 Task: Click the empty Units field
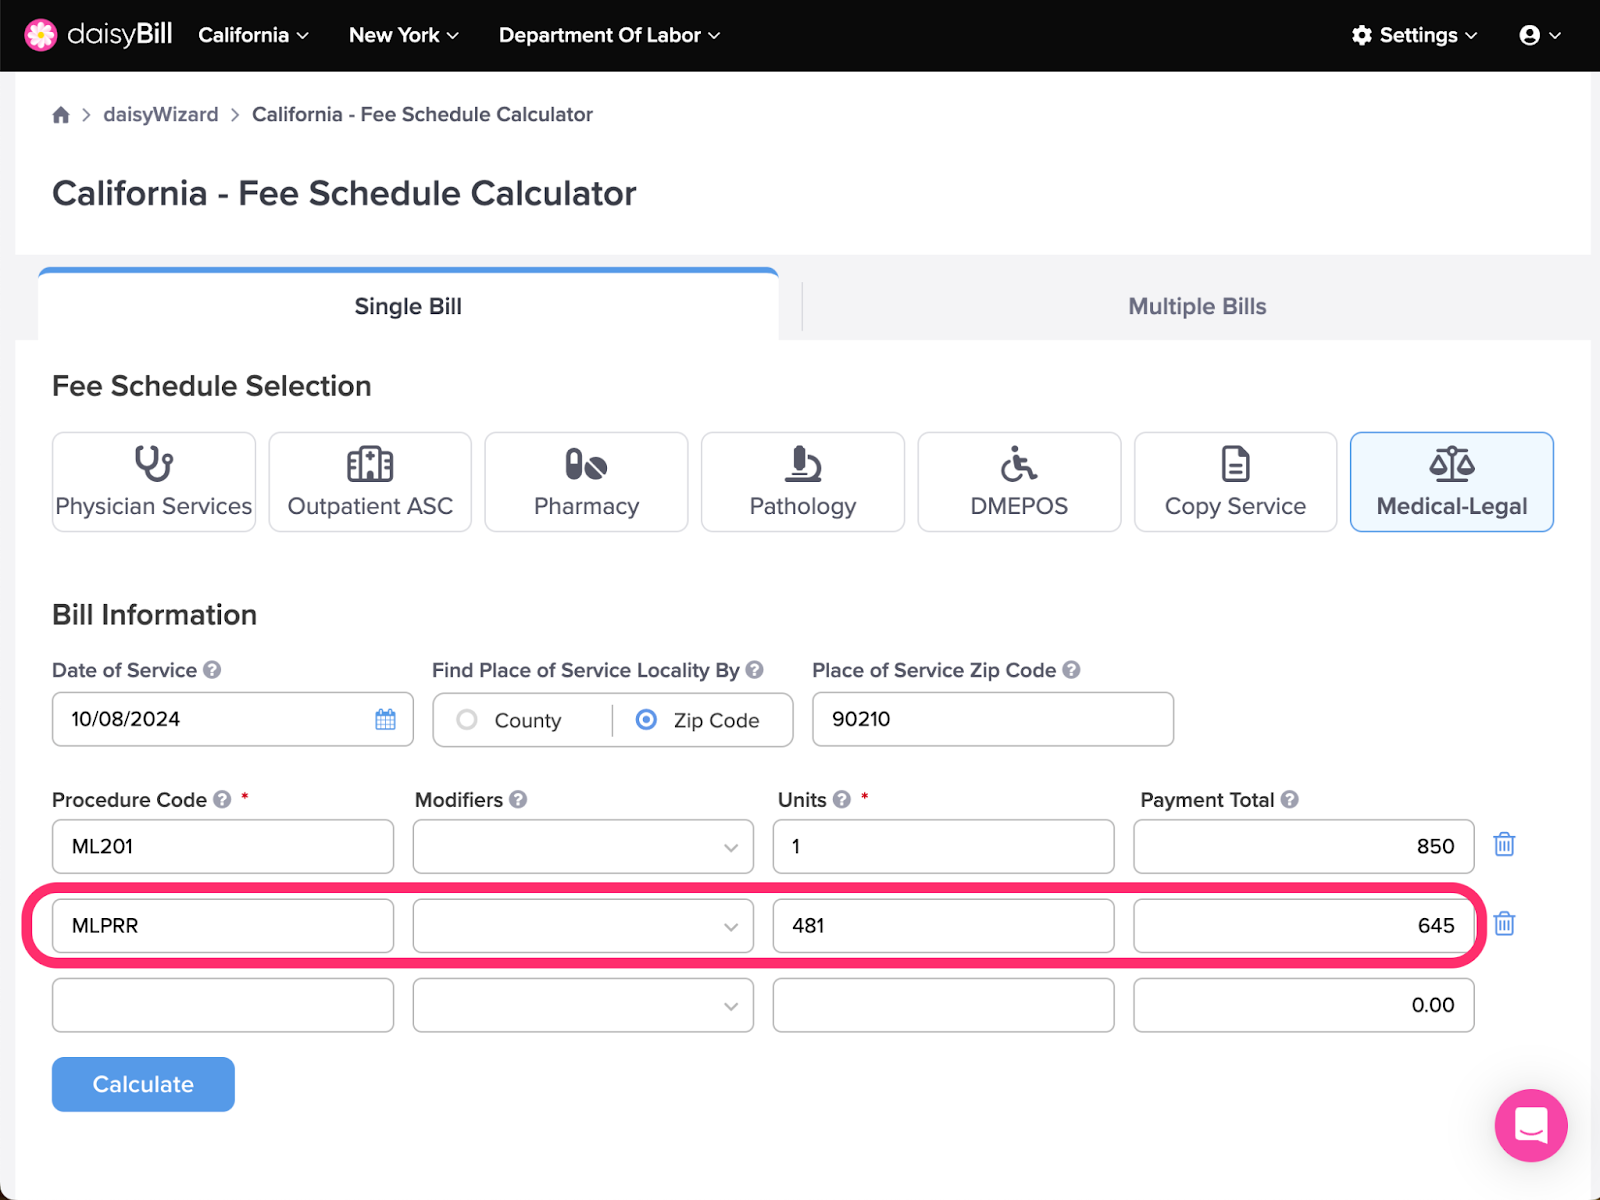943,1005
